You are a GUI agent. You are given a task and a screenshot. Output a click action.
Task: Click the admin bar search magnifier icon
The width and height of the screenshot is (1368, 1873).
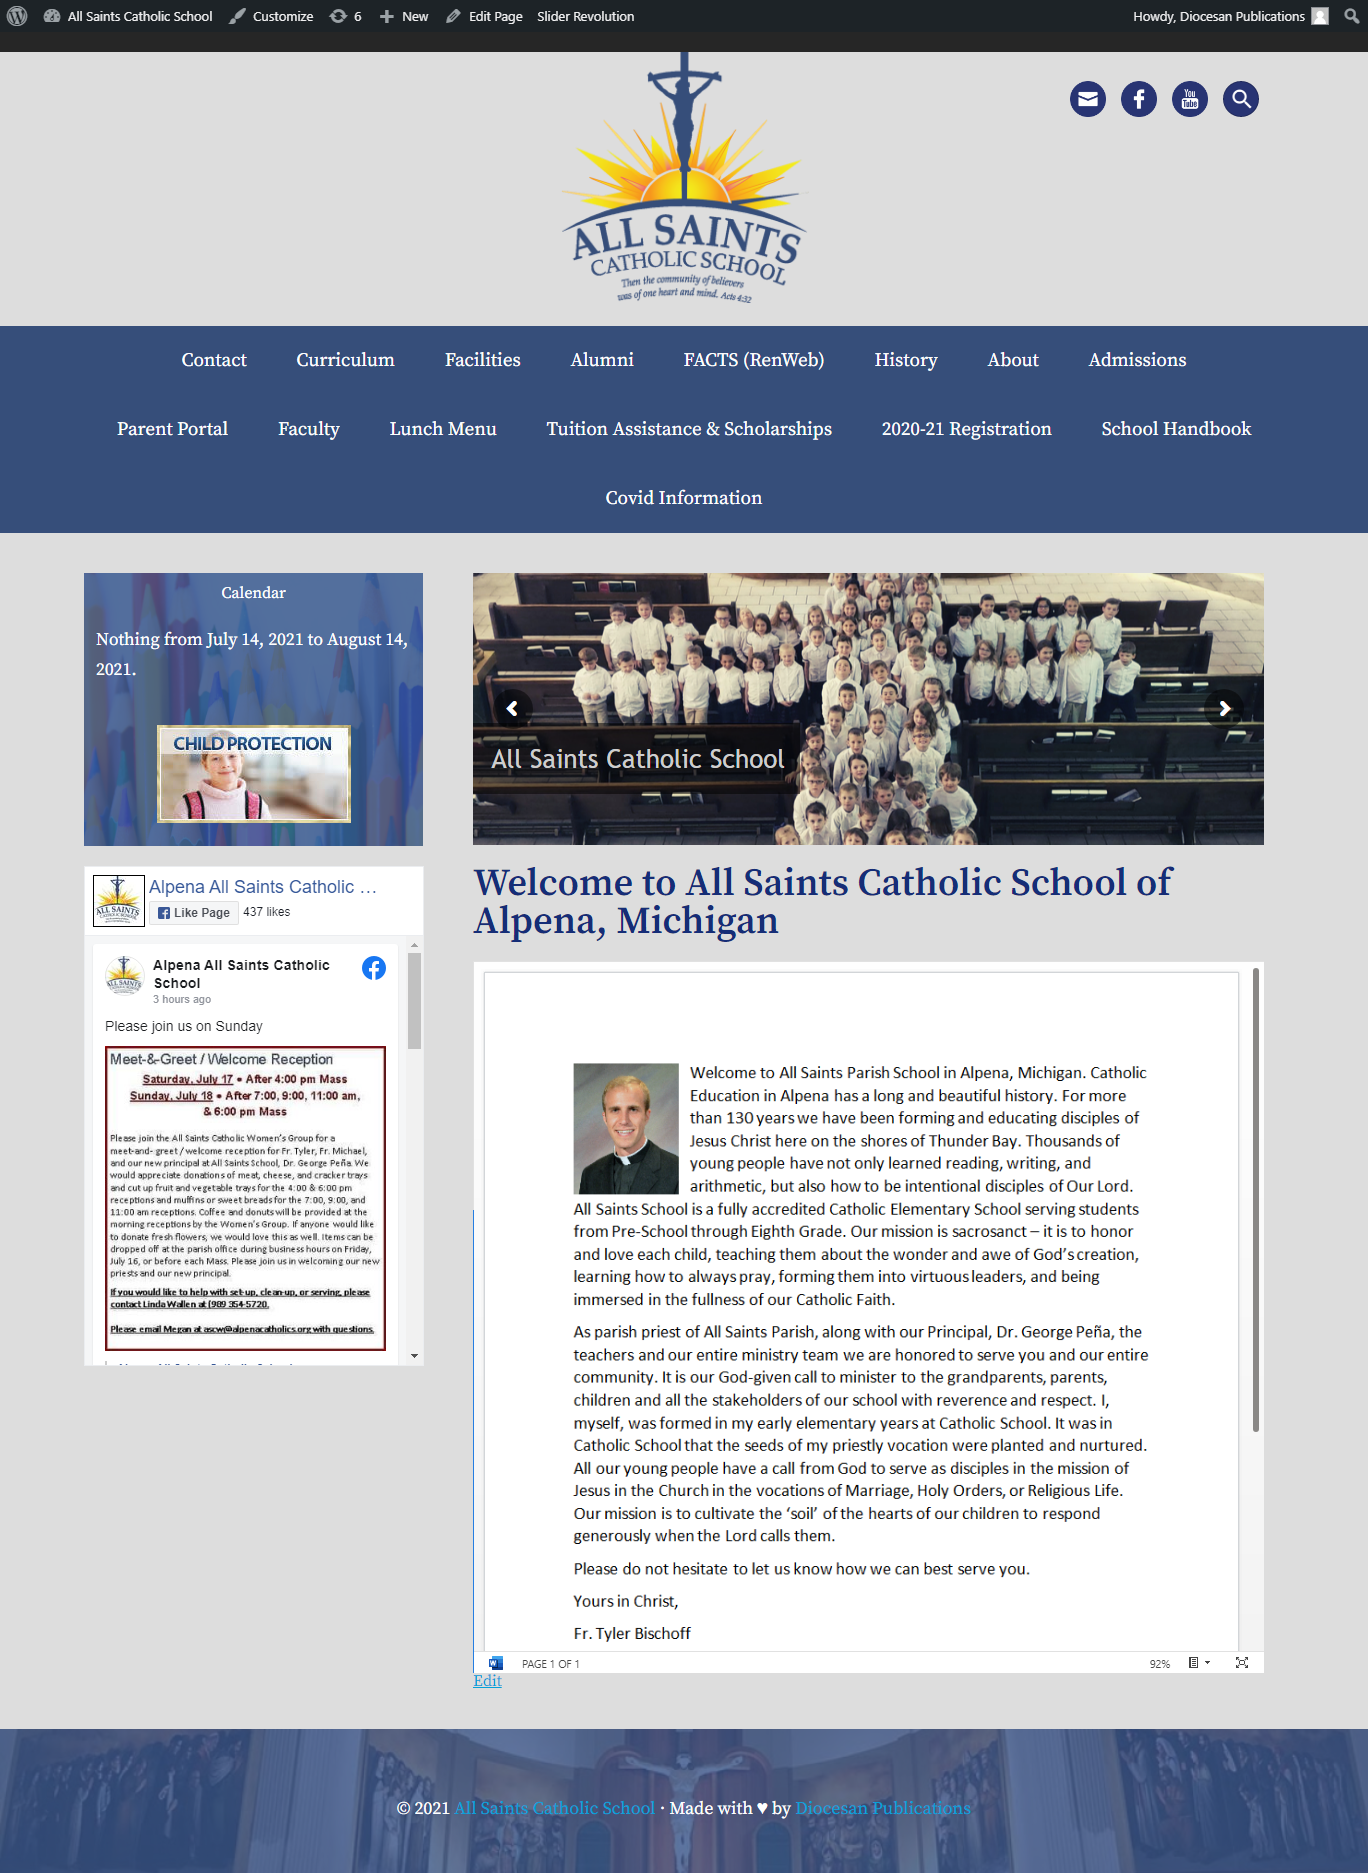pos(1351,16)
